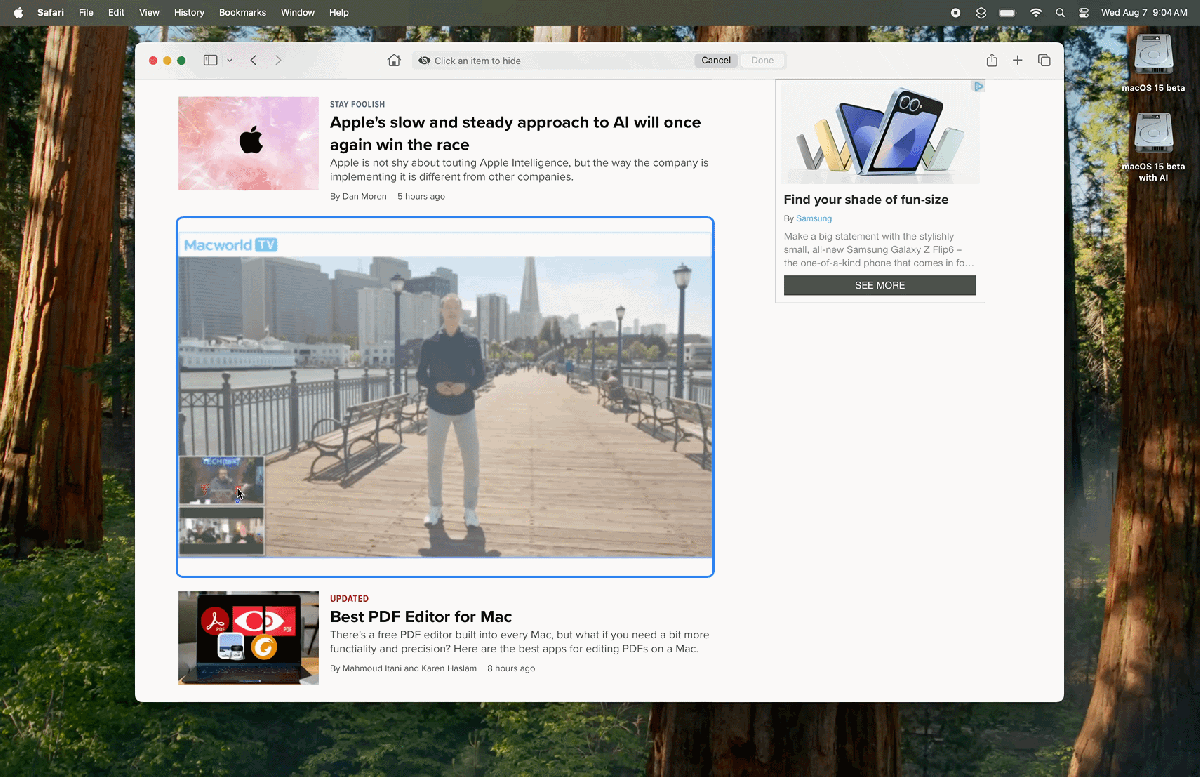The image size is (1200, 777).
Task: Click the PDF editor article thumbnail
Action: pos(248,638)
